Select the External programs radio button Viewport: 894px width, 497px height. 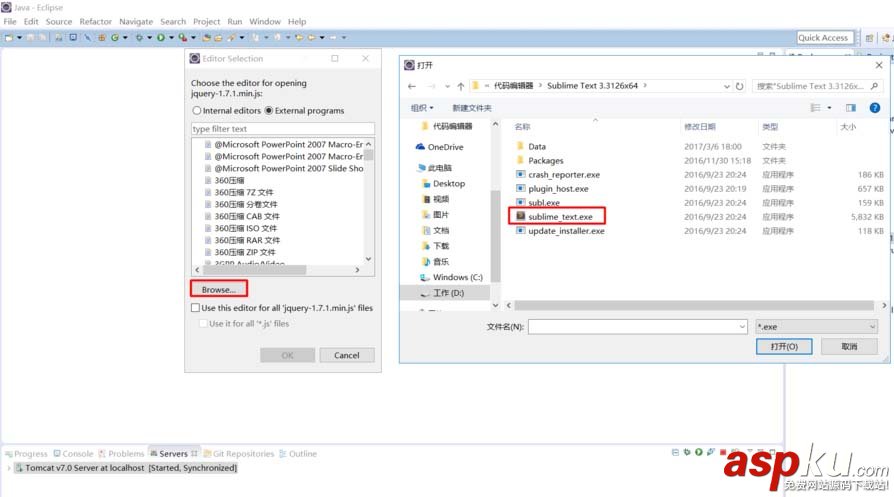(x=269, y=111)
